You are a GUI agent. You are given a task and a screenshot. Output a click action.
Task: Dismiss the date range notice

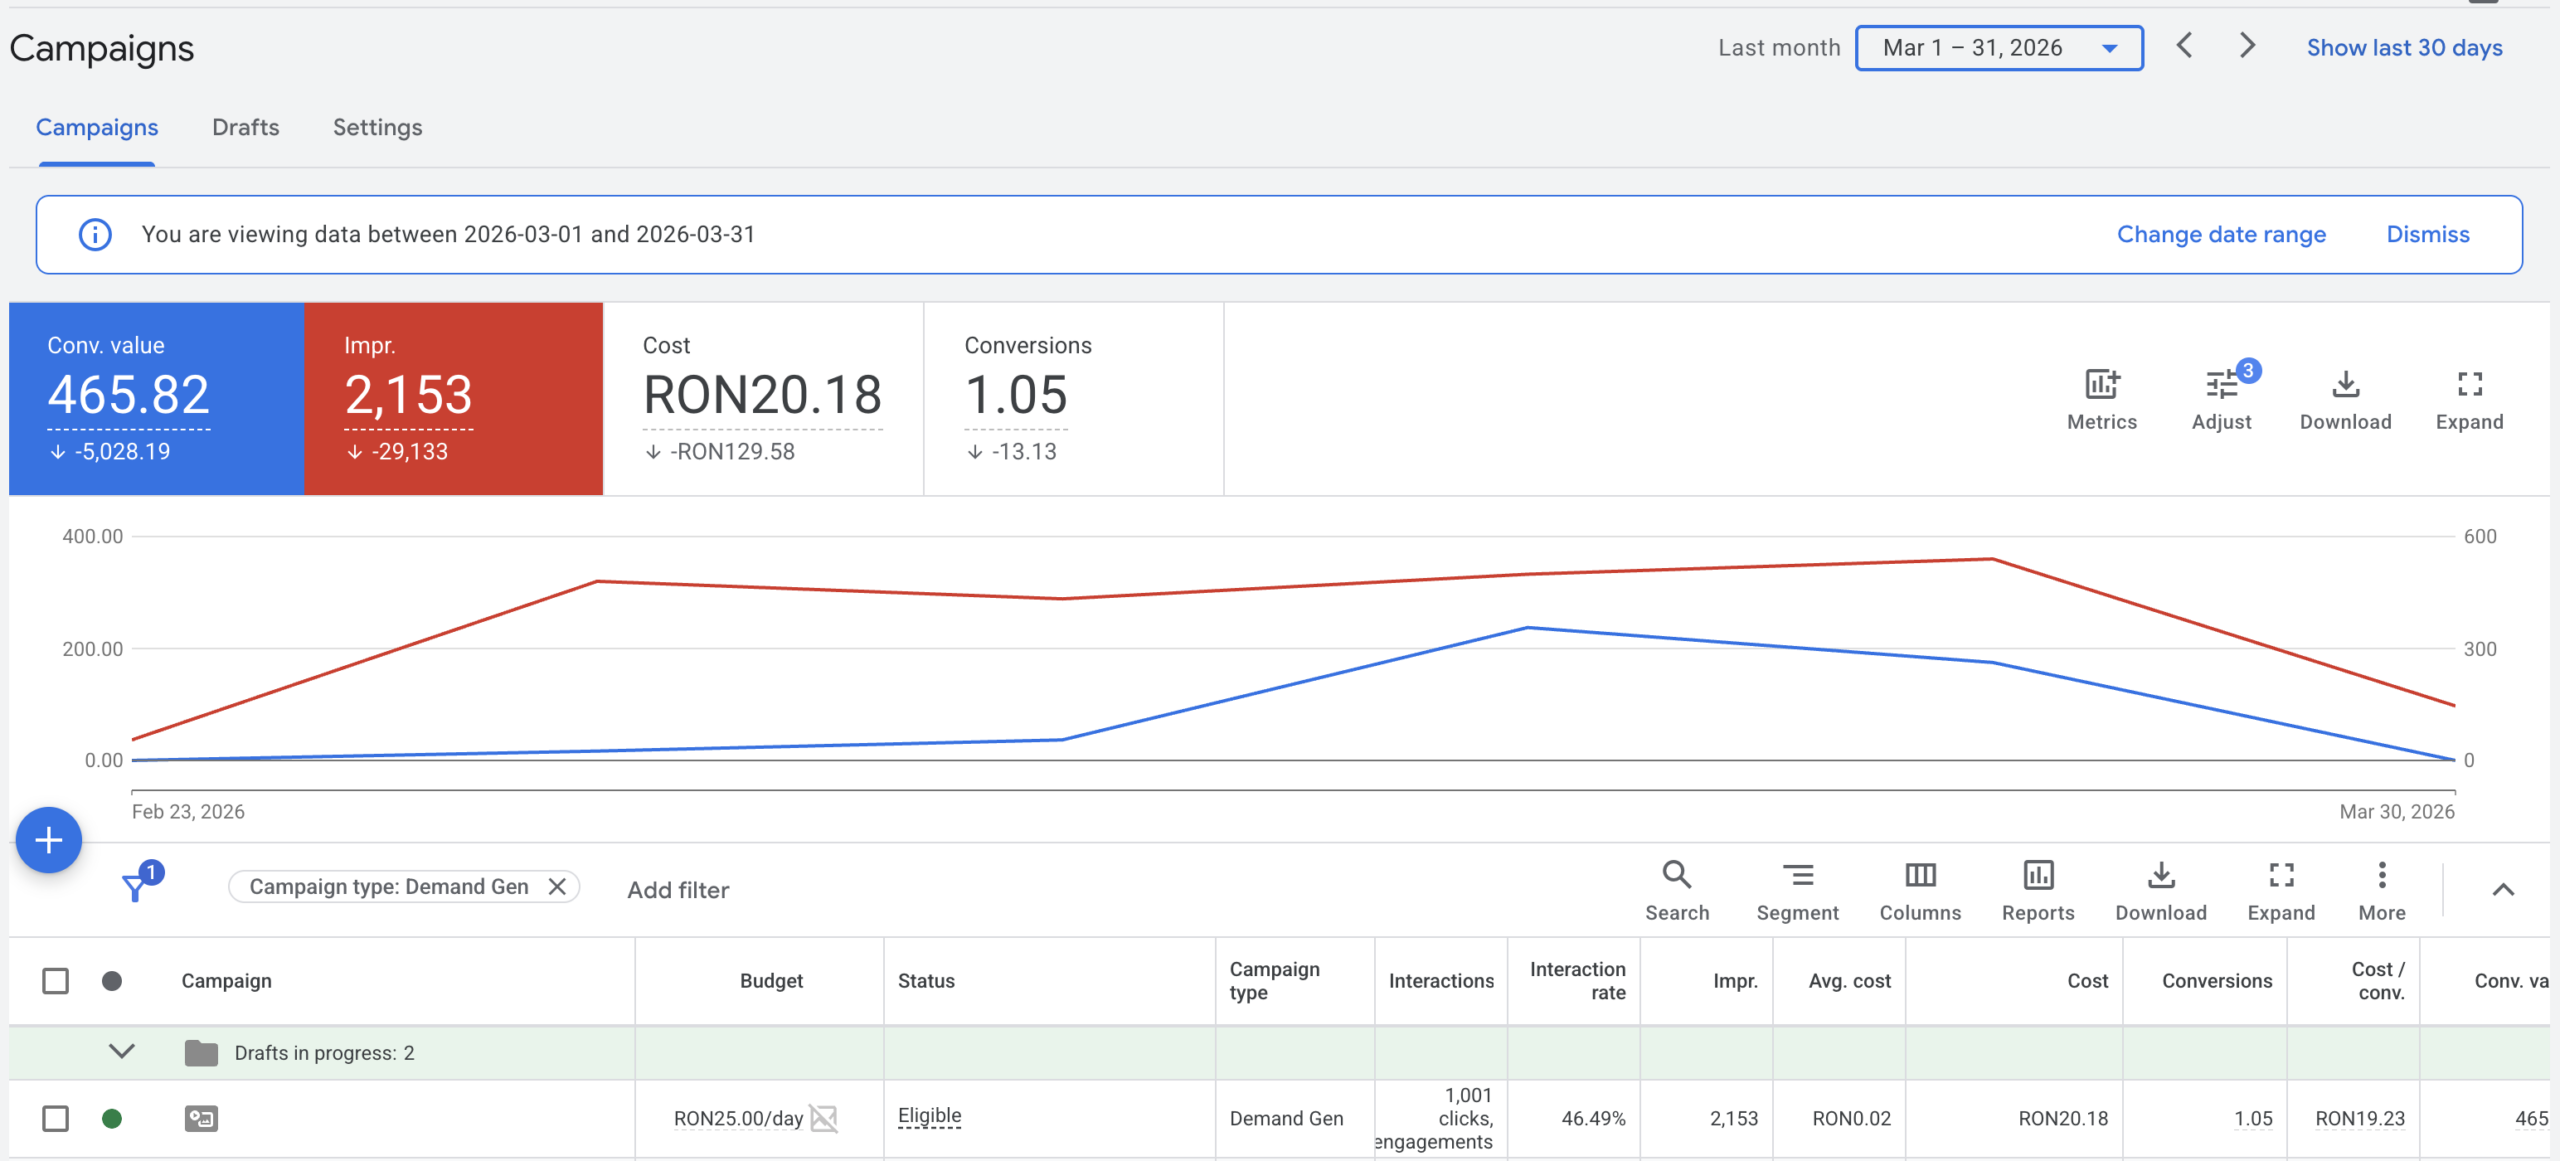coord(2427,234)
